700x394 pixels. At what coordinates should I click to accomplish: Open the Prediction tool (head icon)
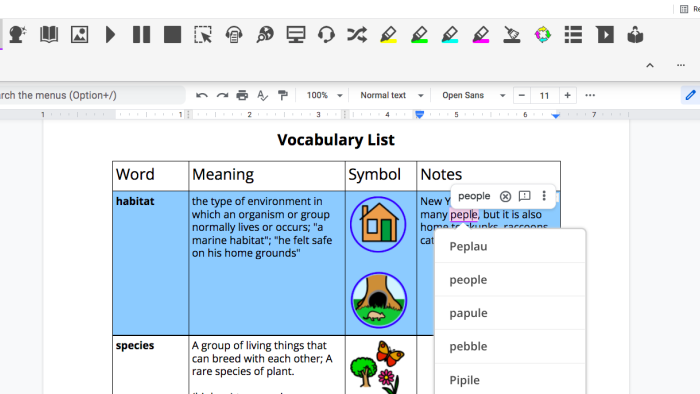pyautogui.click(x=18, y=34)
